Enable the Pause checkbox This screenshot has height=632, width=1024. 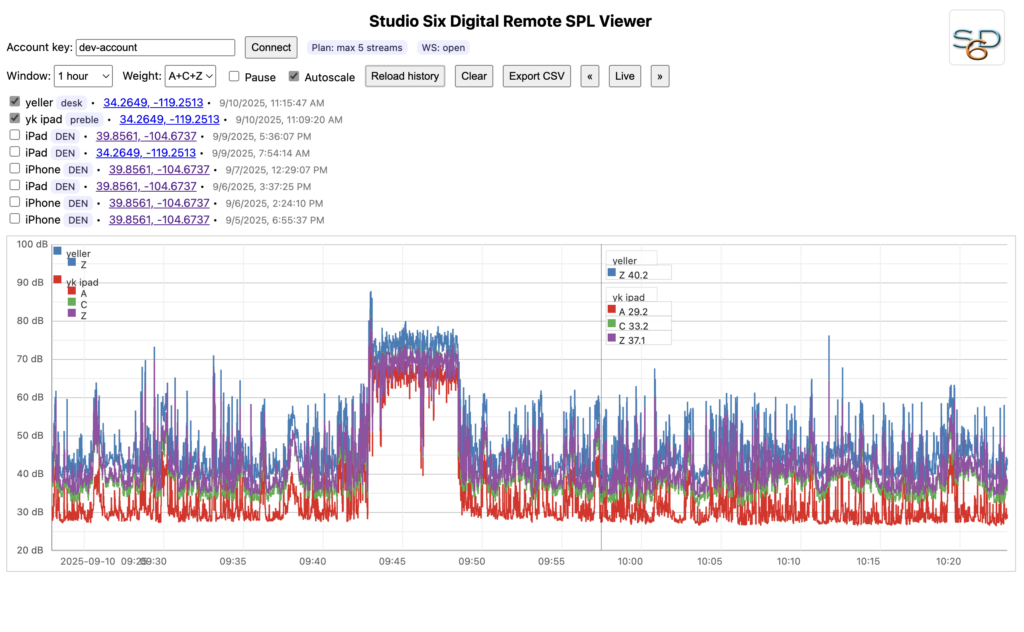[x=234, y=76]
